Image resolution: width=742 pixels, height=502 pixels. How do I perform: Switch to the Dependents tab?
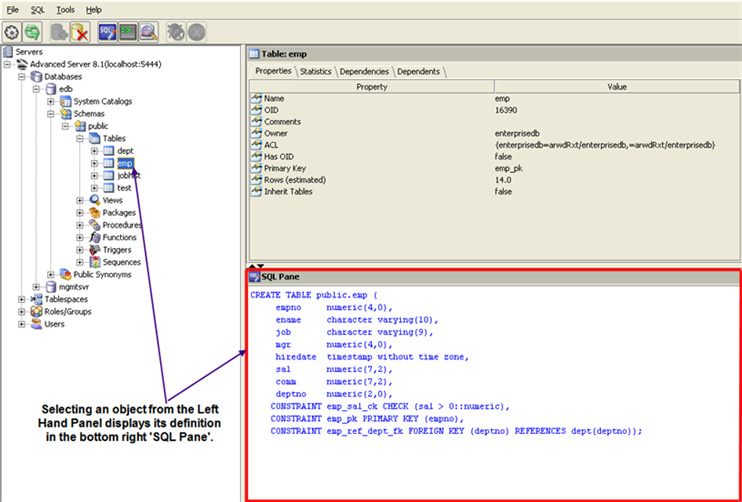[x=419, y=72]
